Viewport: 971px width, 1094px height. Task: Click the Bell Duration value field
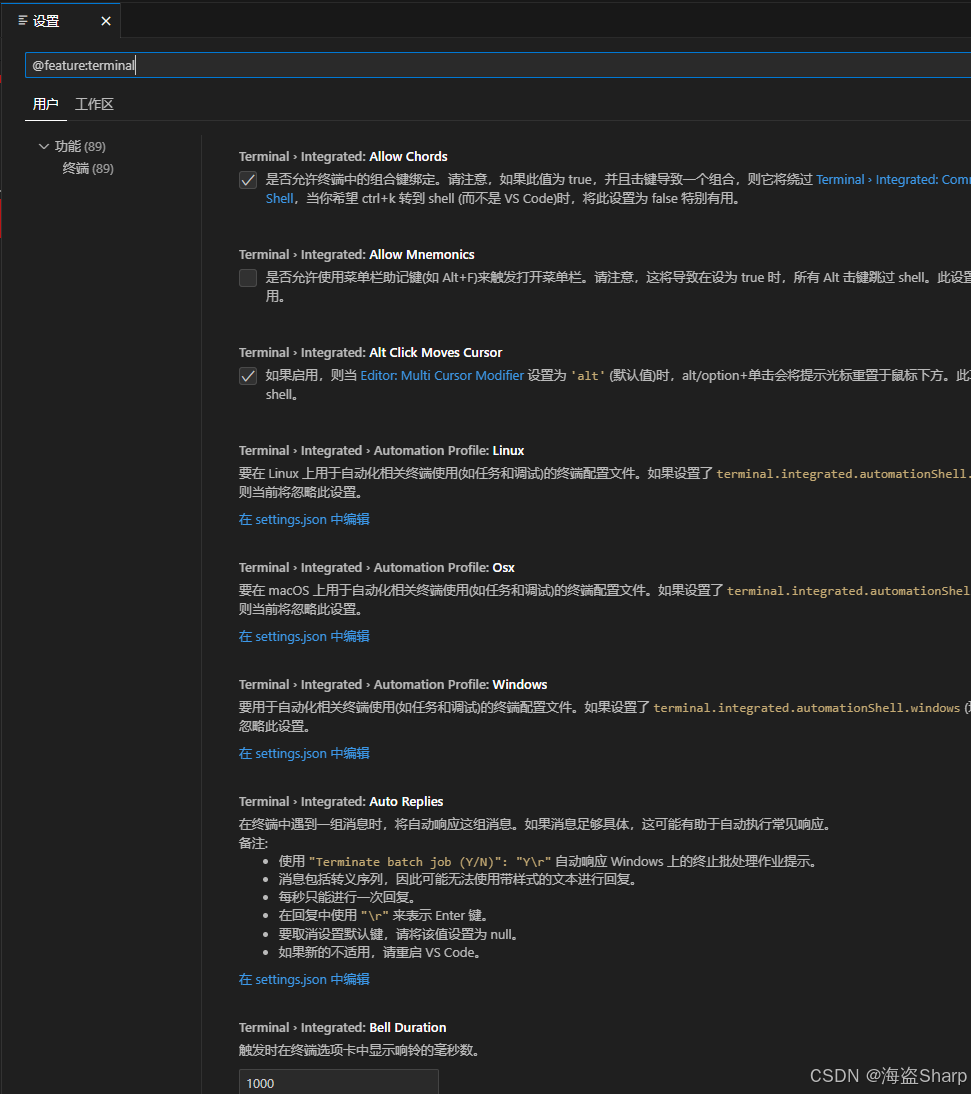pyautogui.click(x=338, y=1081)
